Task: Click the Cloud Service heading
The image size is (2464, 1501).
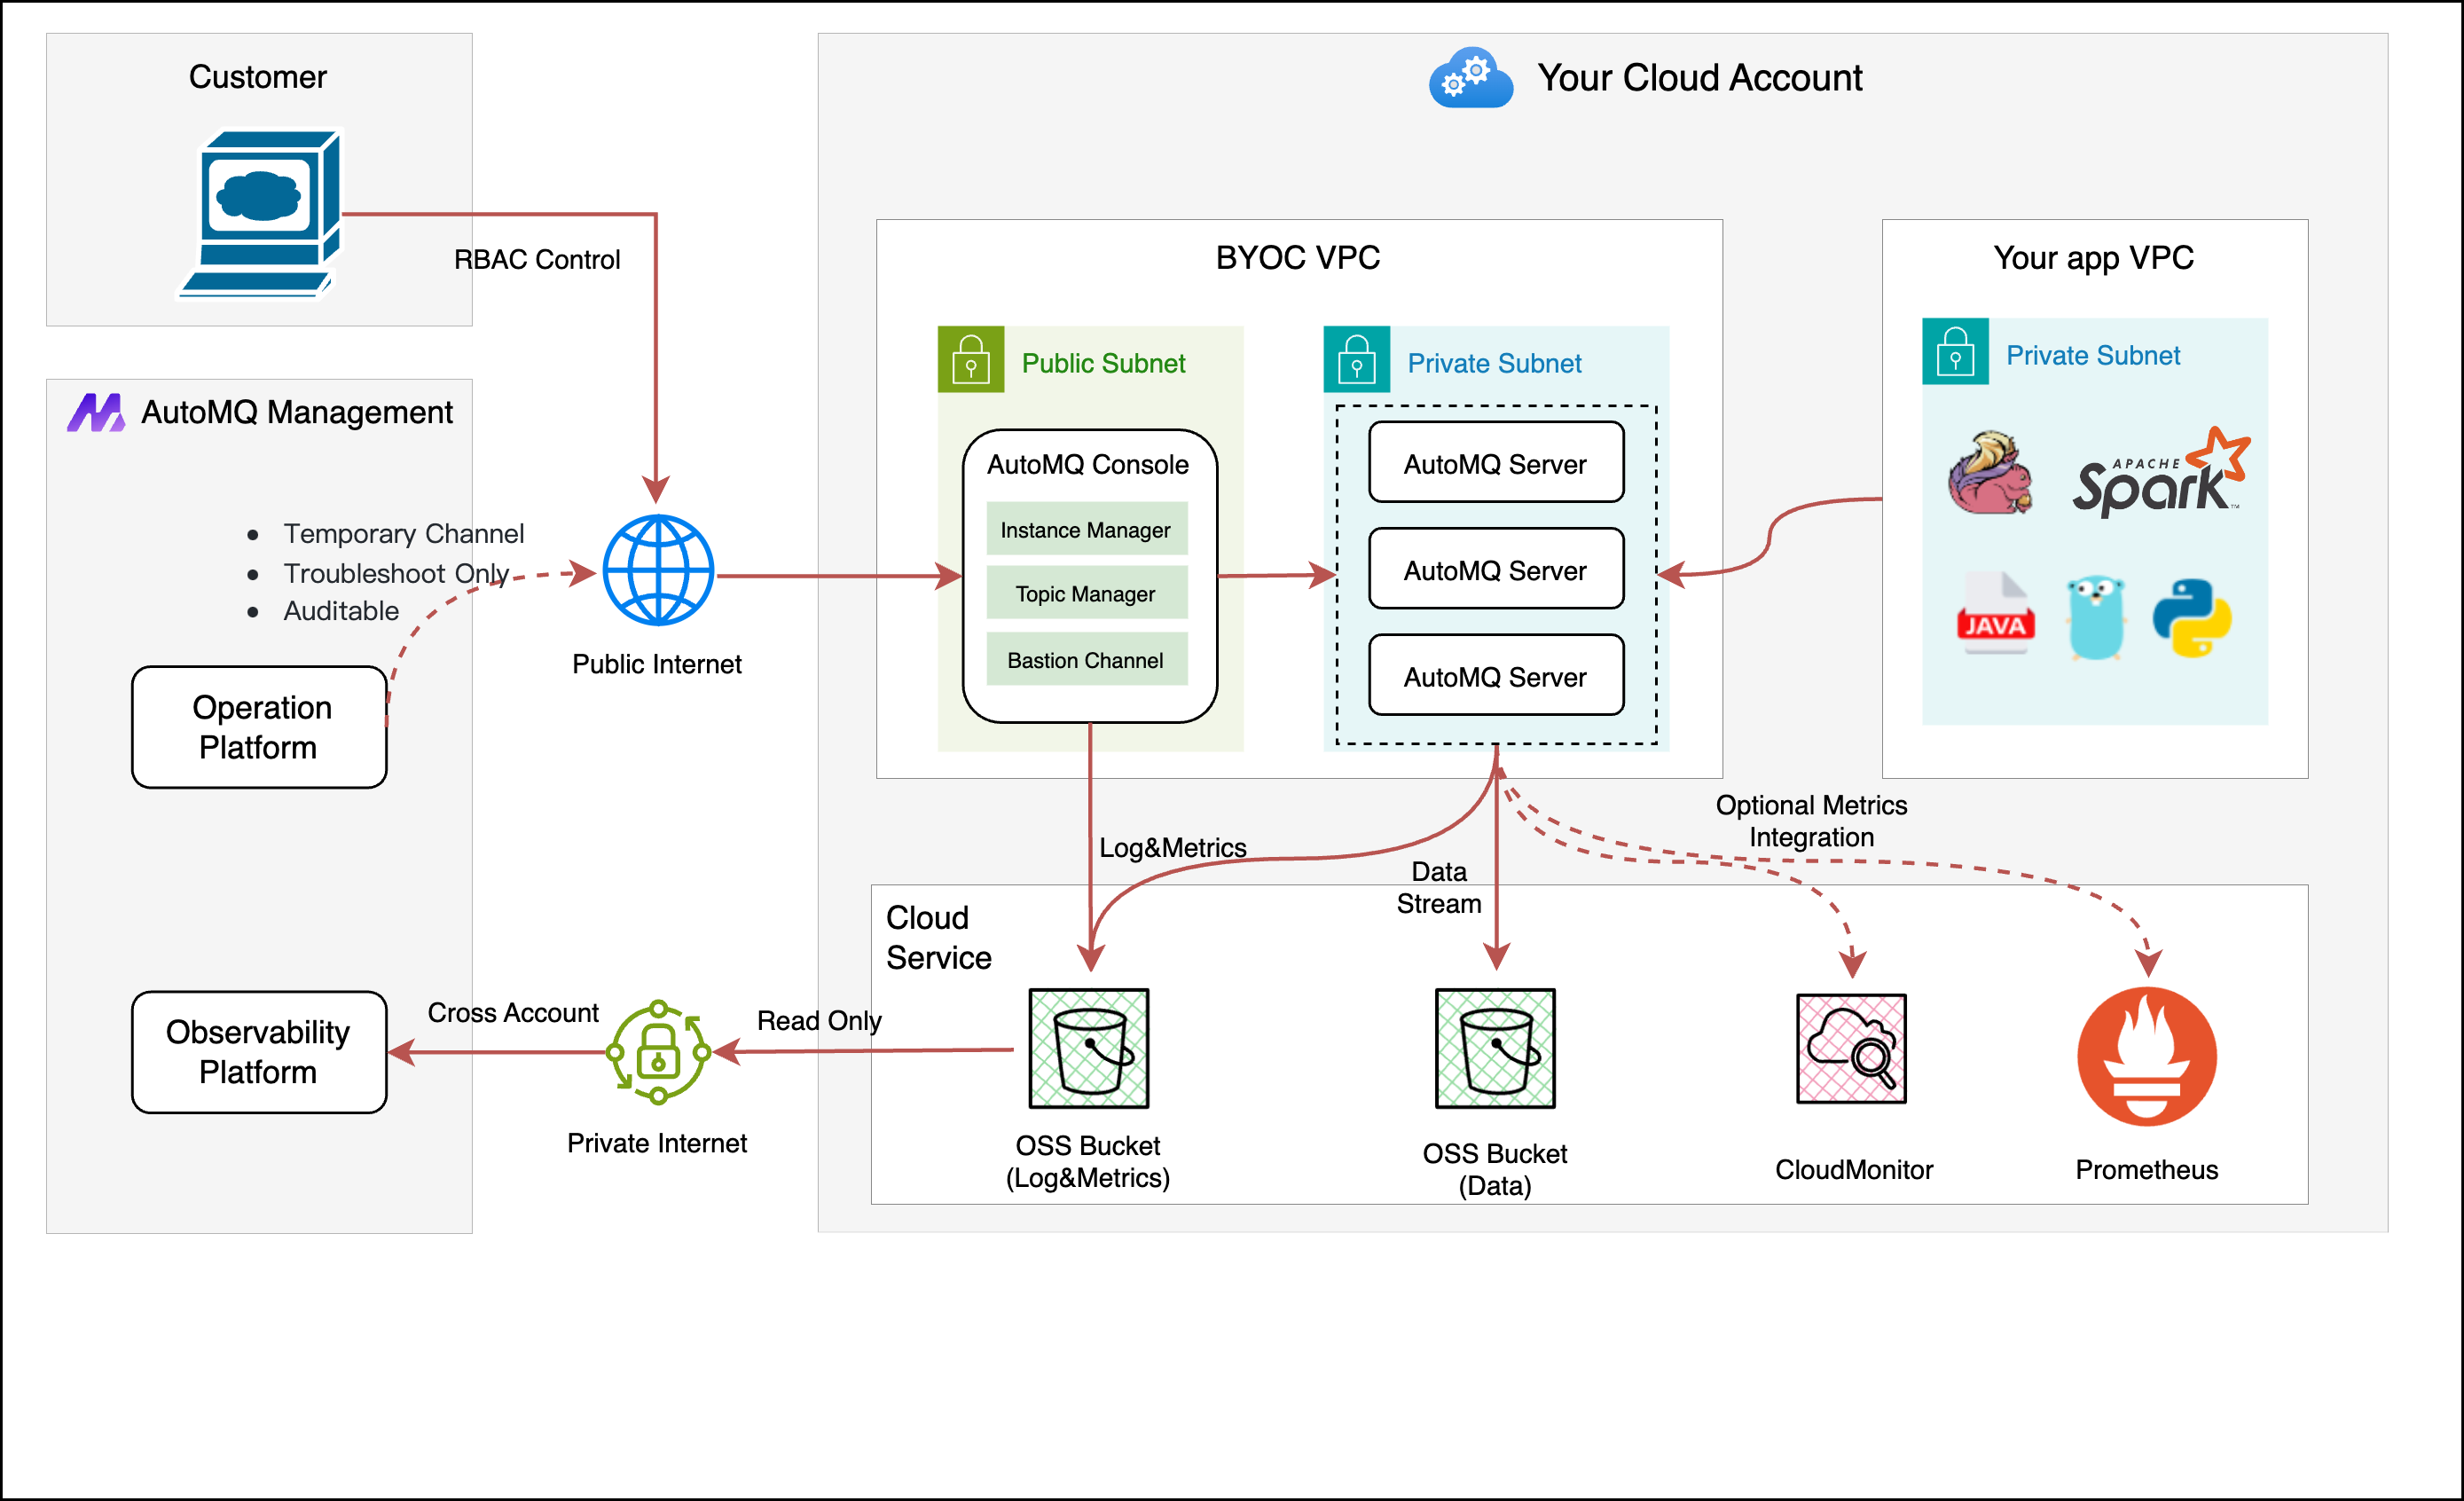Action: point(938,938)
